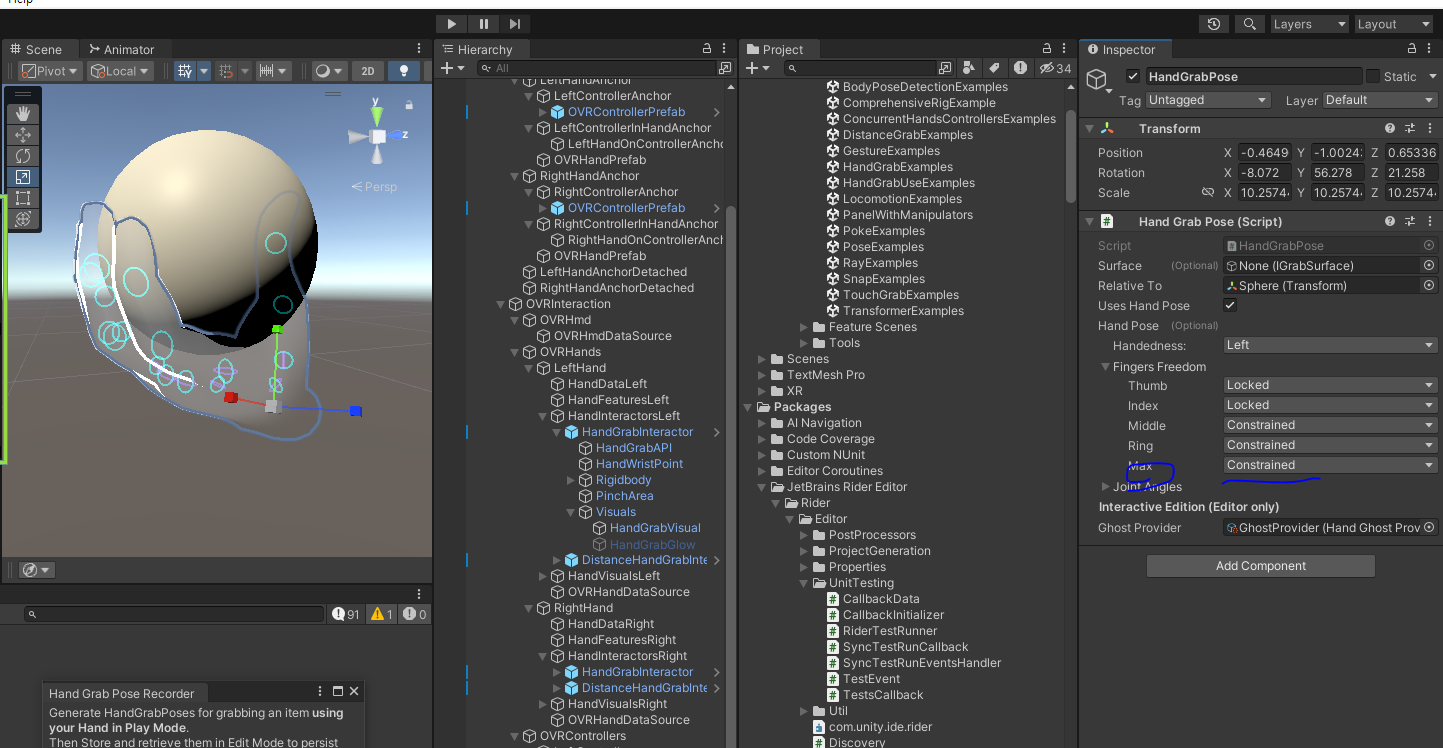Lock the Hierarchy panel
1443x748 pixels.
[x=705, y=49]
